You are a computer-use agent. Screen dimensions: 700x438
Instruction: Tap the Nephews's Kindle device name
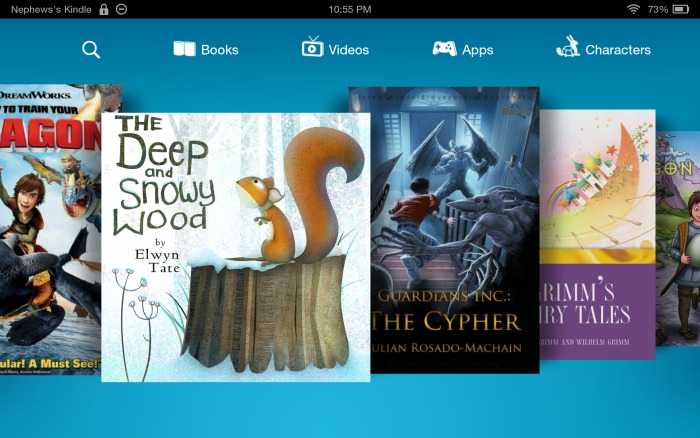point(51,9)
